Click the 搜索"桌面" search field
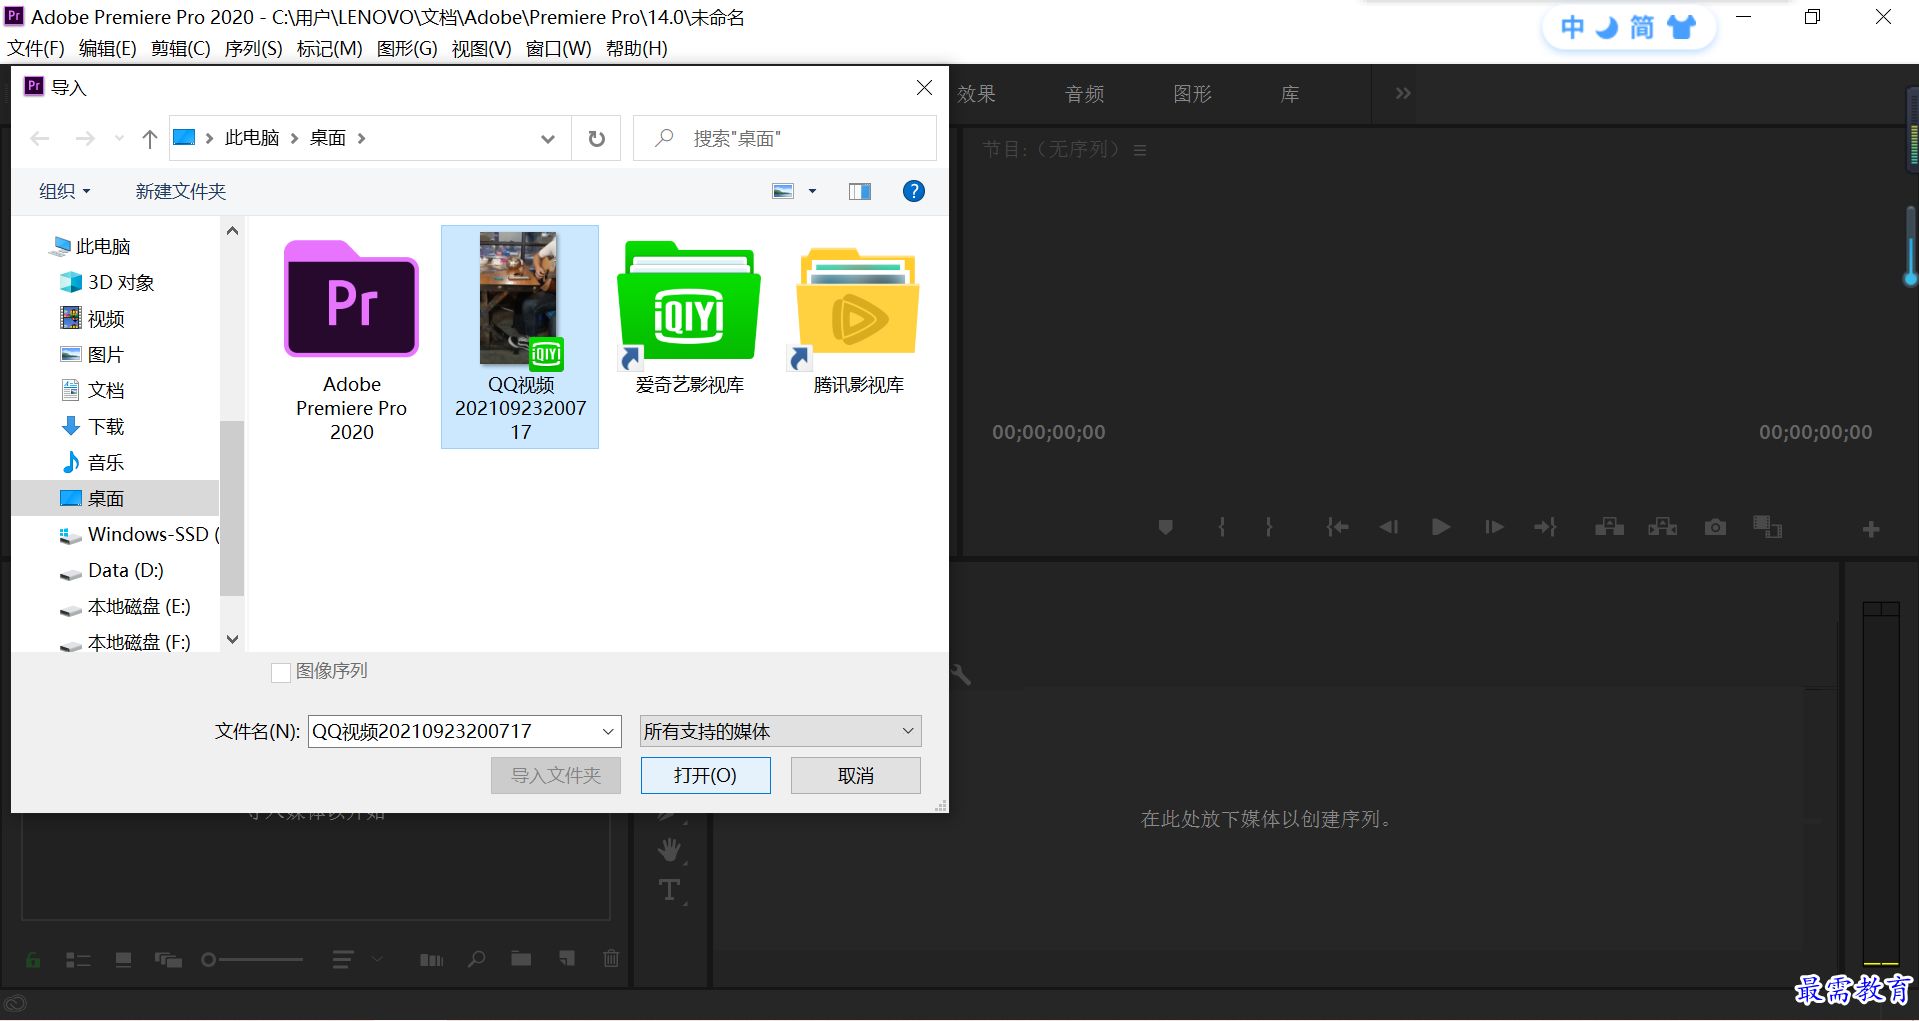The image size is (1919, 1021). 785,138
